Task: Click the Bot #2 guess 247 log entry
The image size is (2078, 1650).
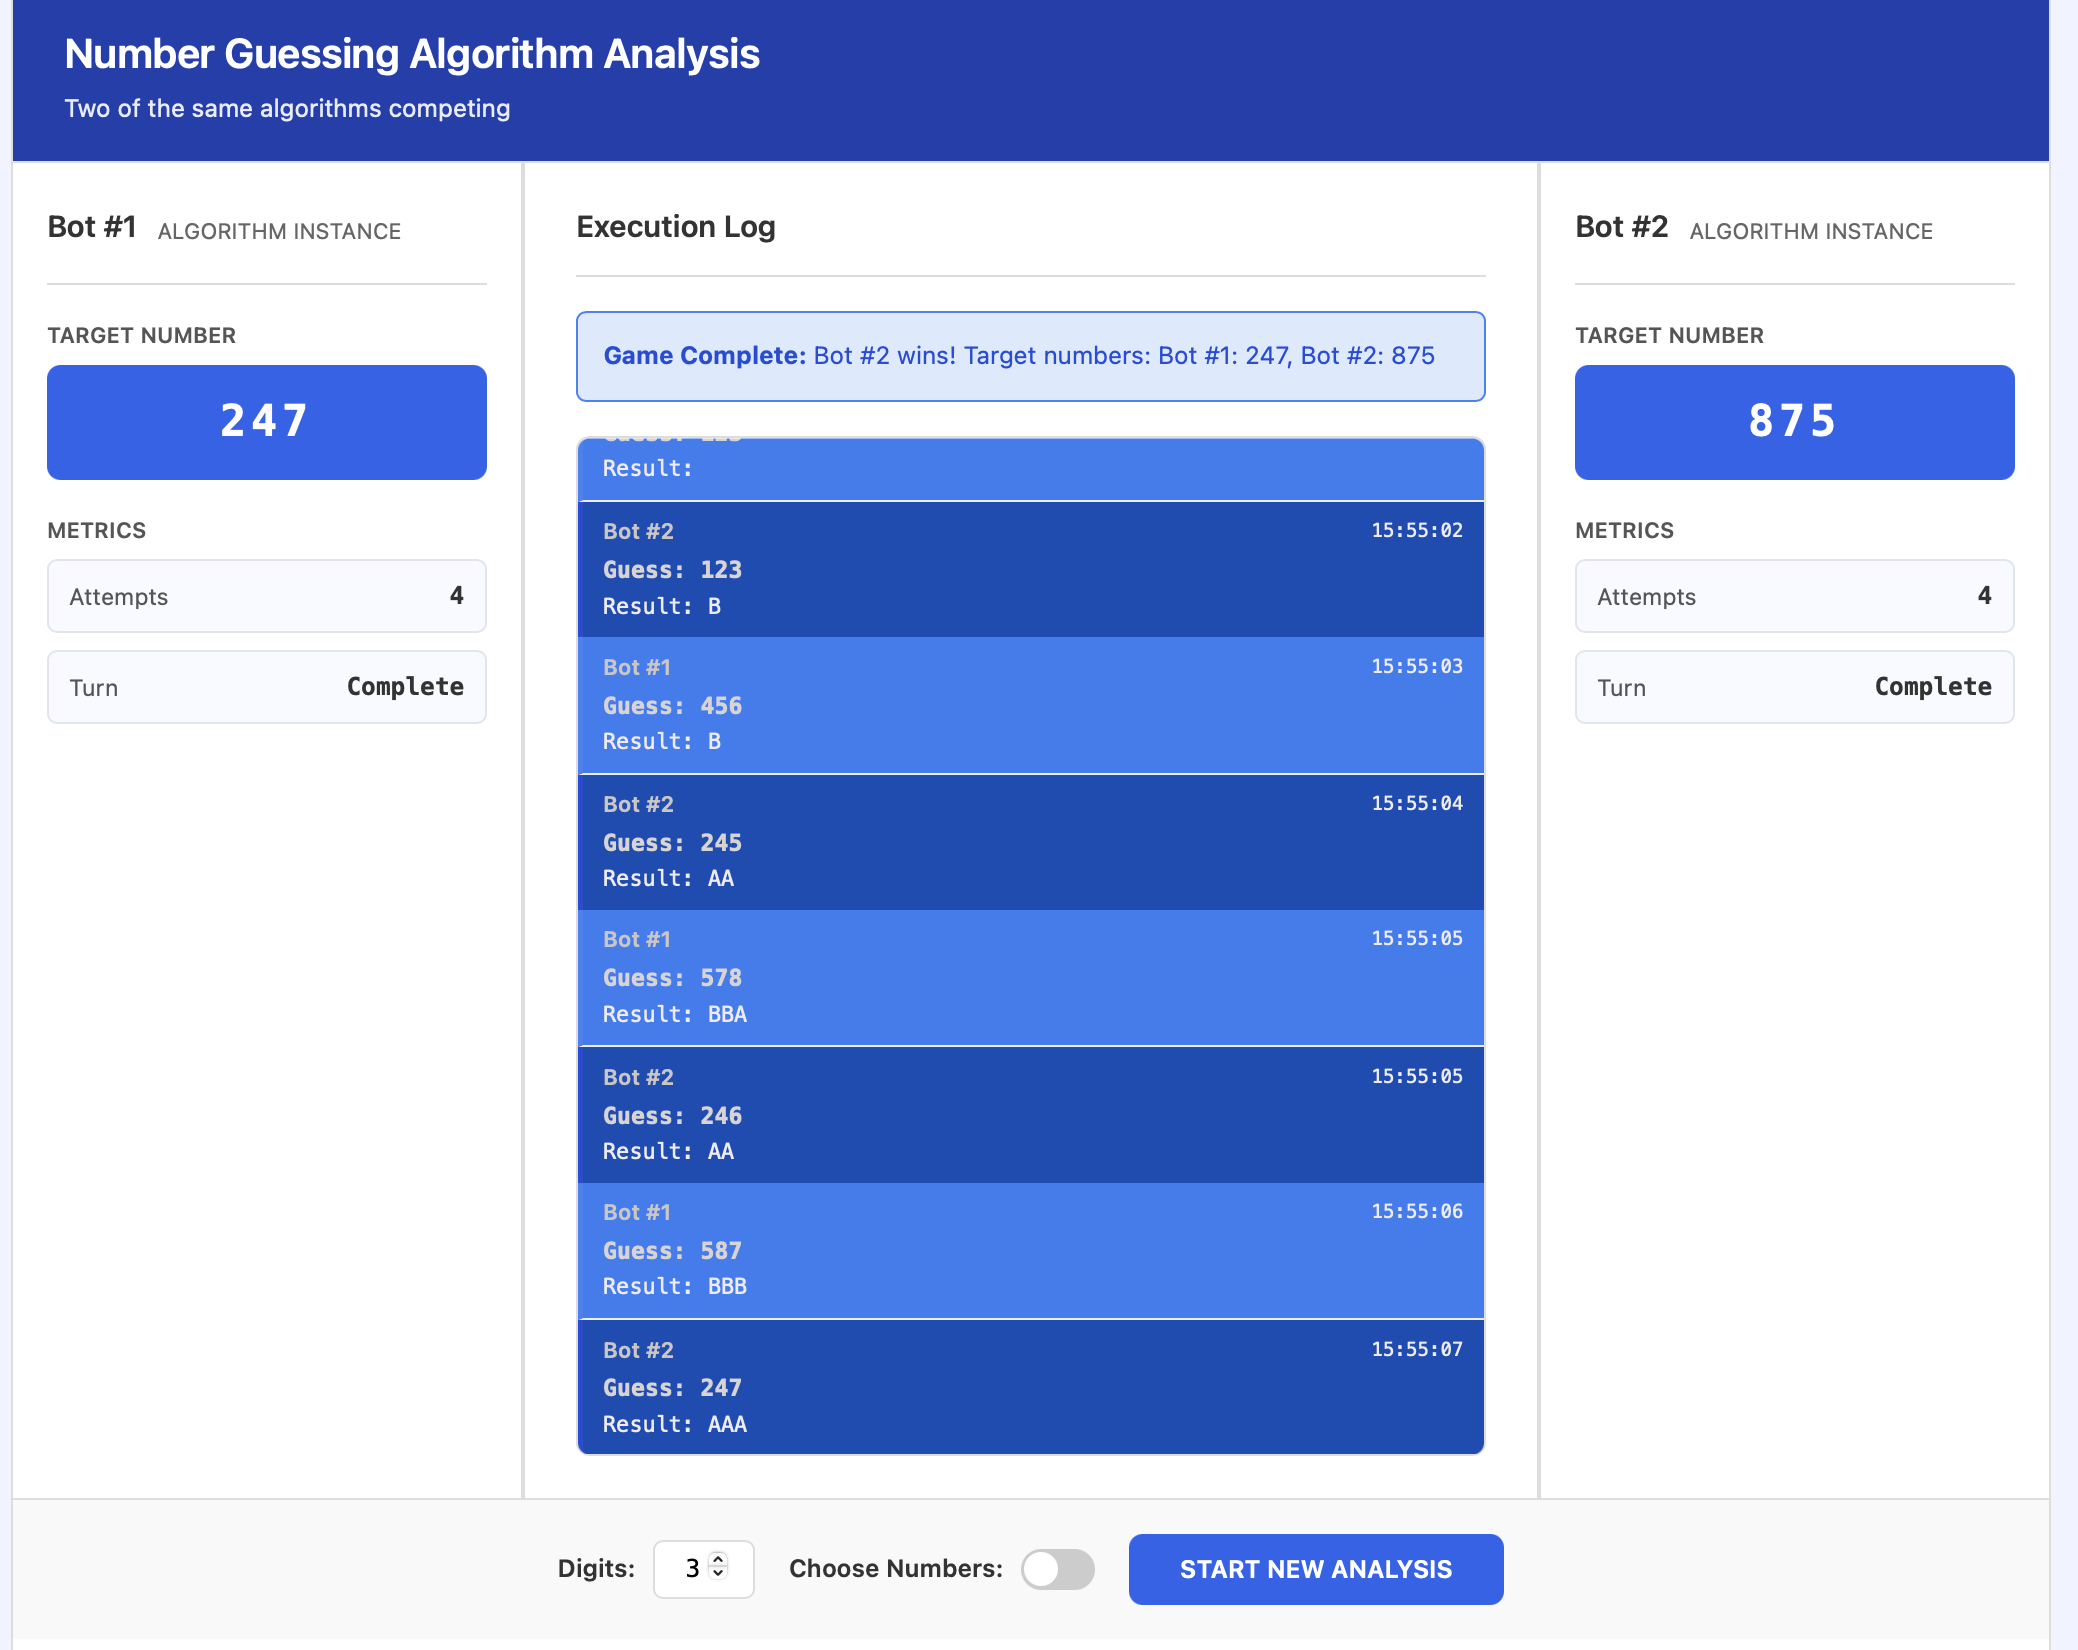Action: (x=1030, y=1387)
